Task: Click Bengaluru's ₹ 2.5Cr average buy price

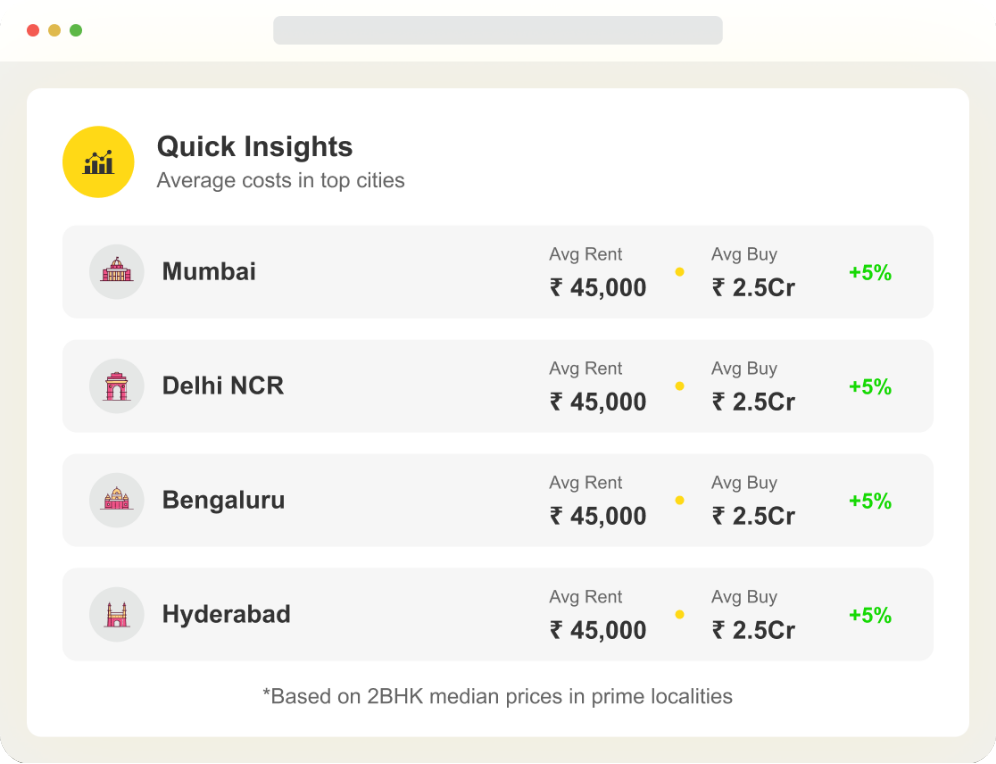Action: pos(753,516)
